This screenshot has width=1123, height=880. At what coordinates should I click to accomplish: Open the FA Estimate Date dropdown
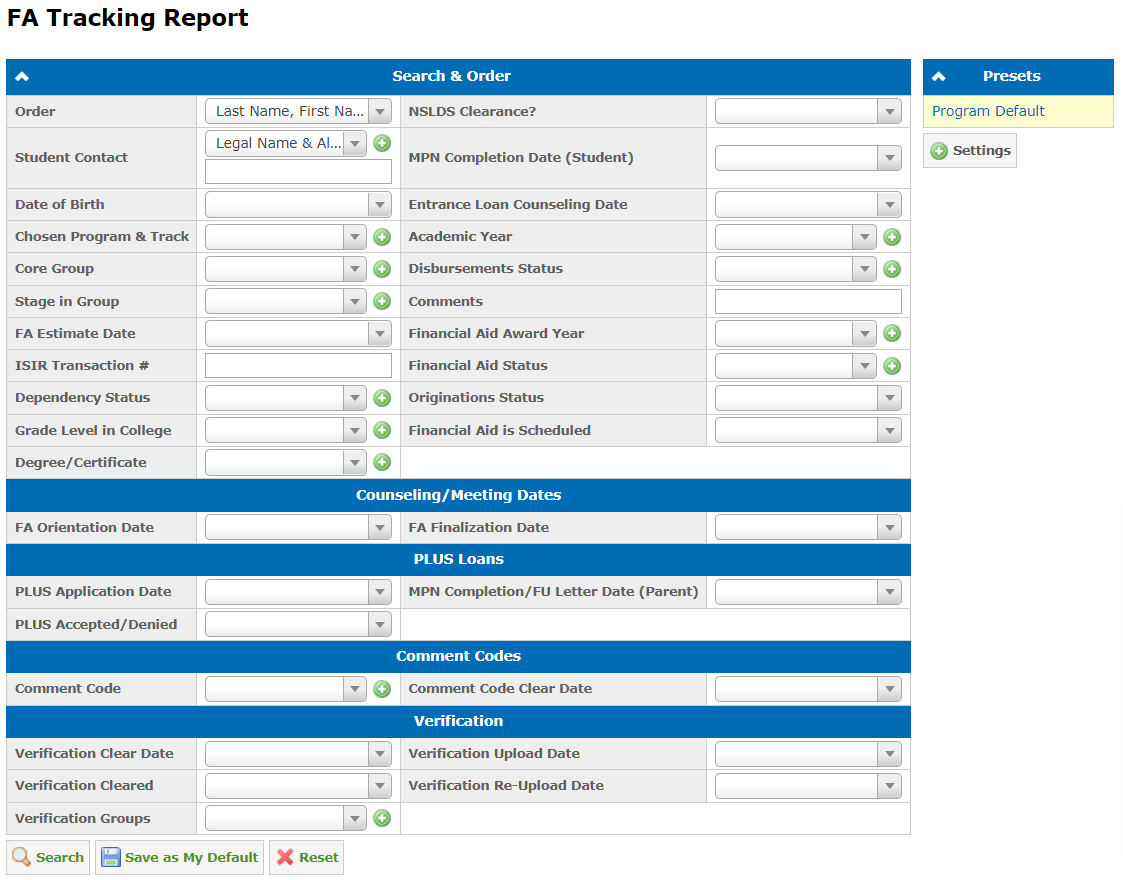pyautogui.click(x=298, y=333)
